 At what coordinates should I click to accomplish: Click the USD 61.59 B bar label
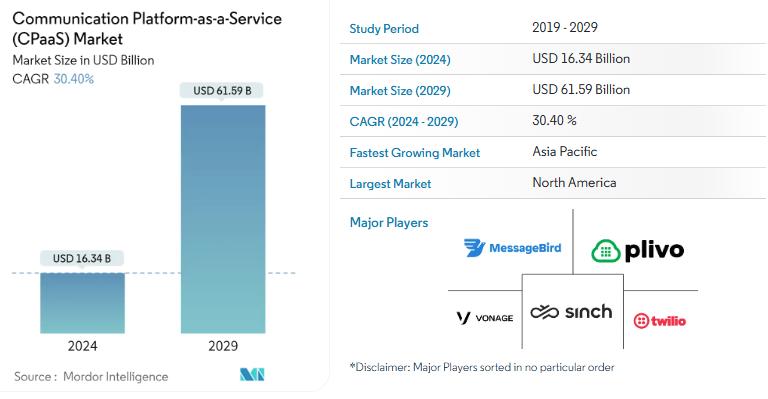pos(222,91)
